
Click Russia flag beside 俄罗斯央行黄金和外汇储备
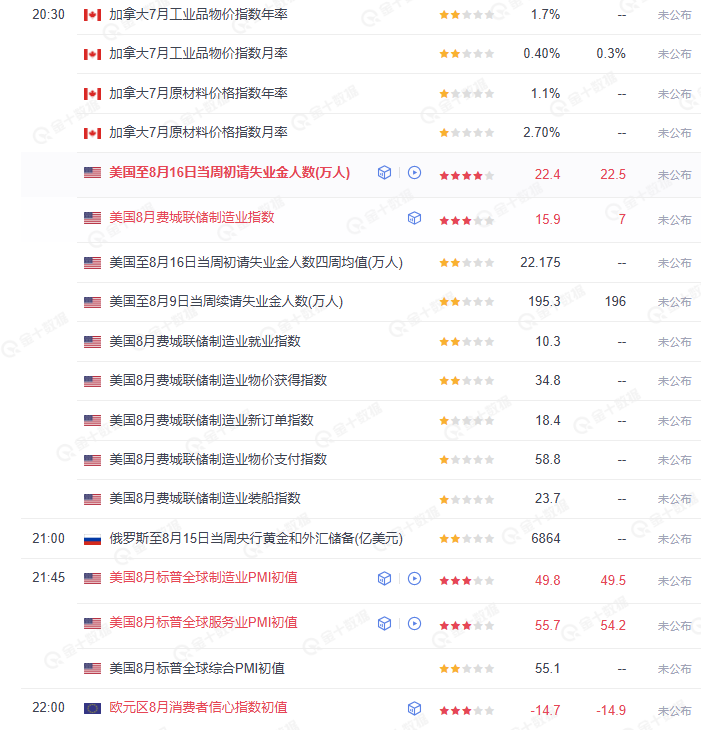point(92,539)
